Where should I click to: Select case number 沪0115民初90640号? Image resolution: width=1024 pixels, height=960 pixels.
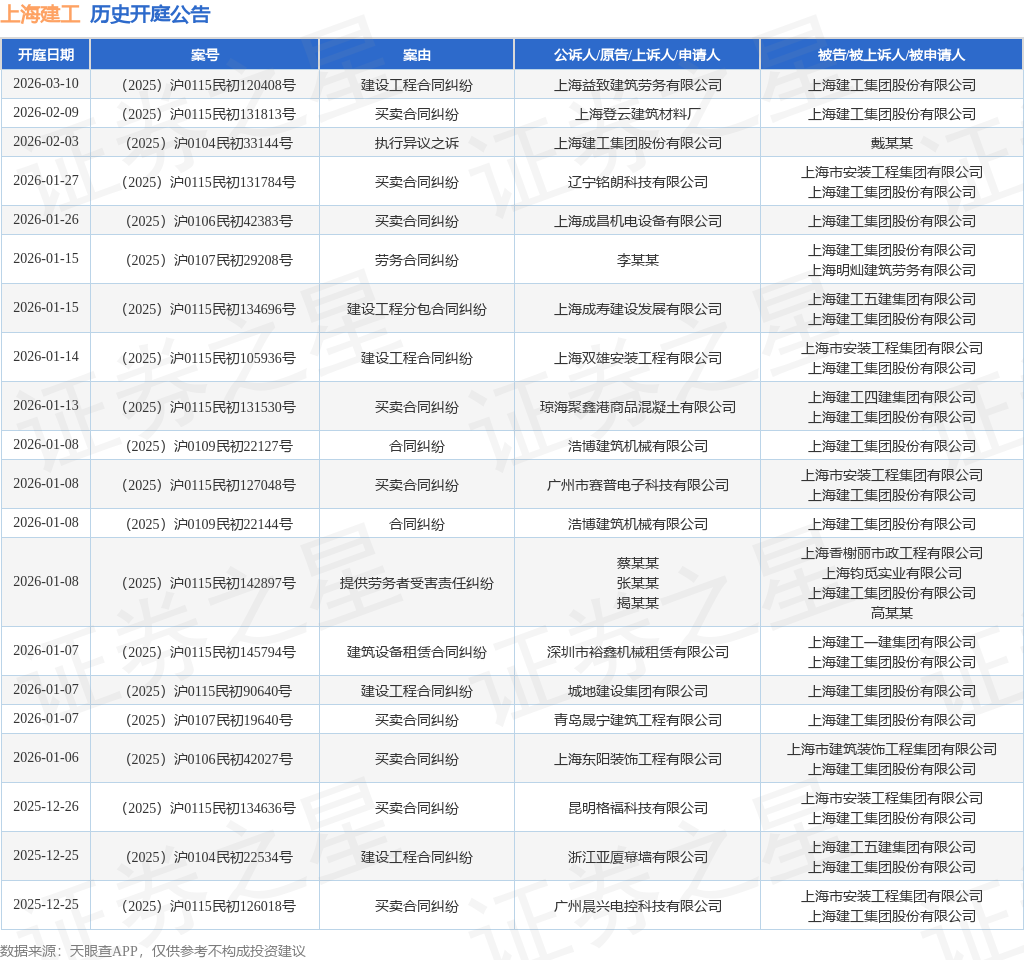point(209,691)
